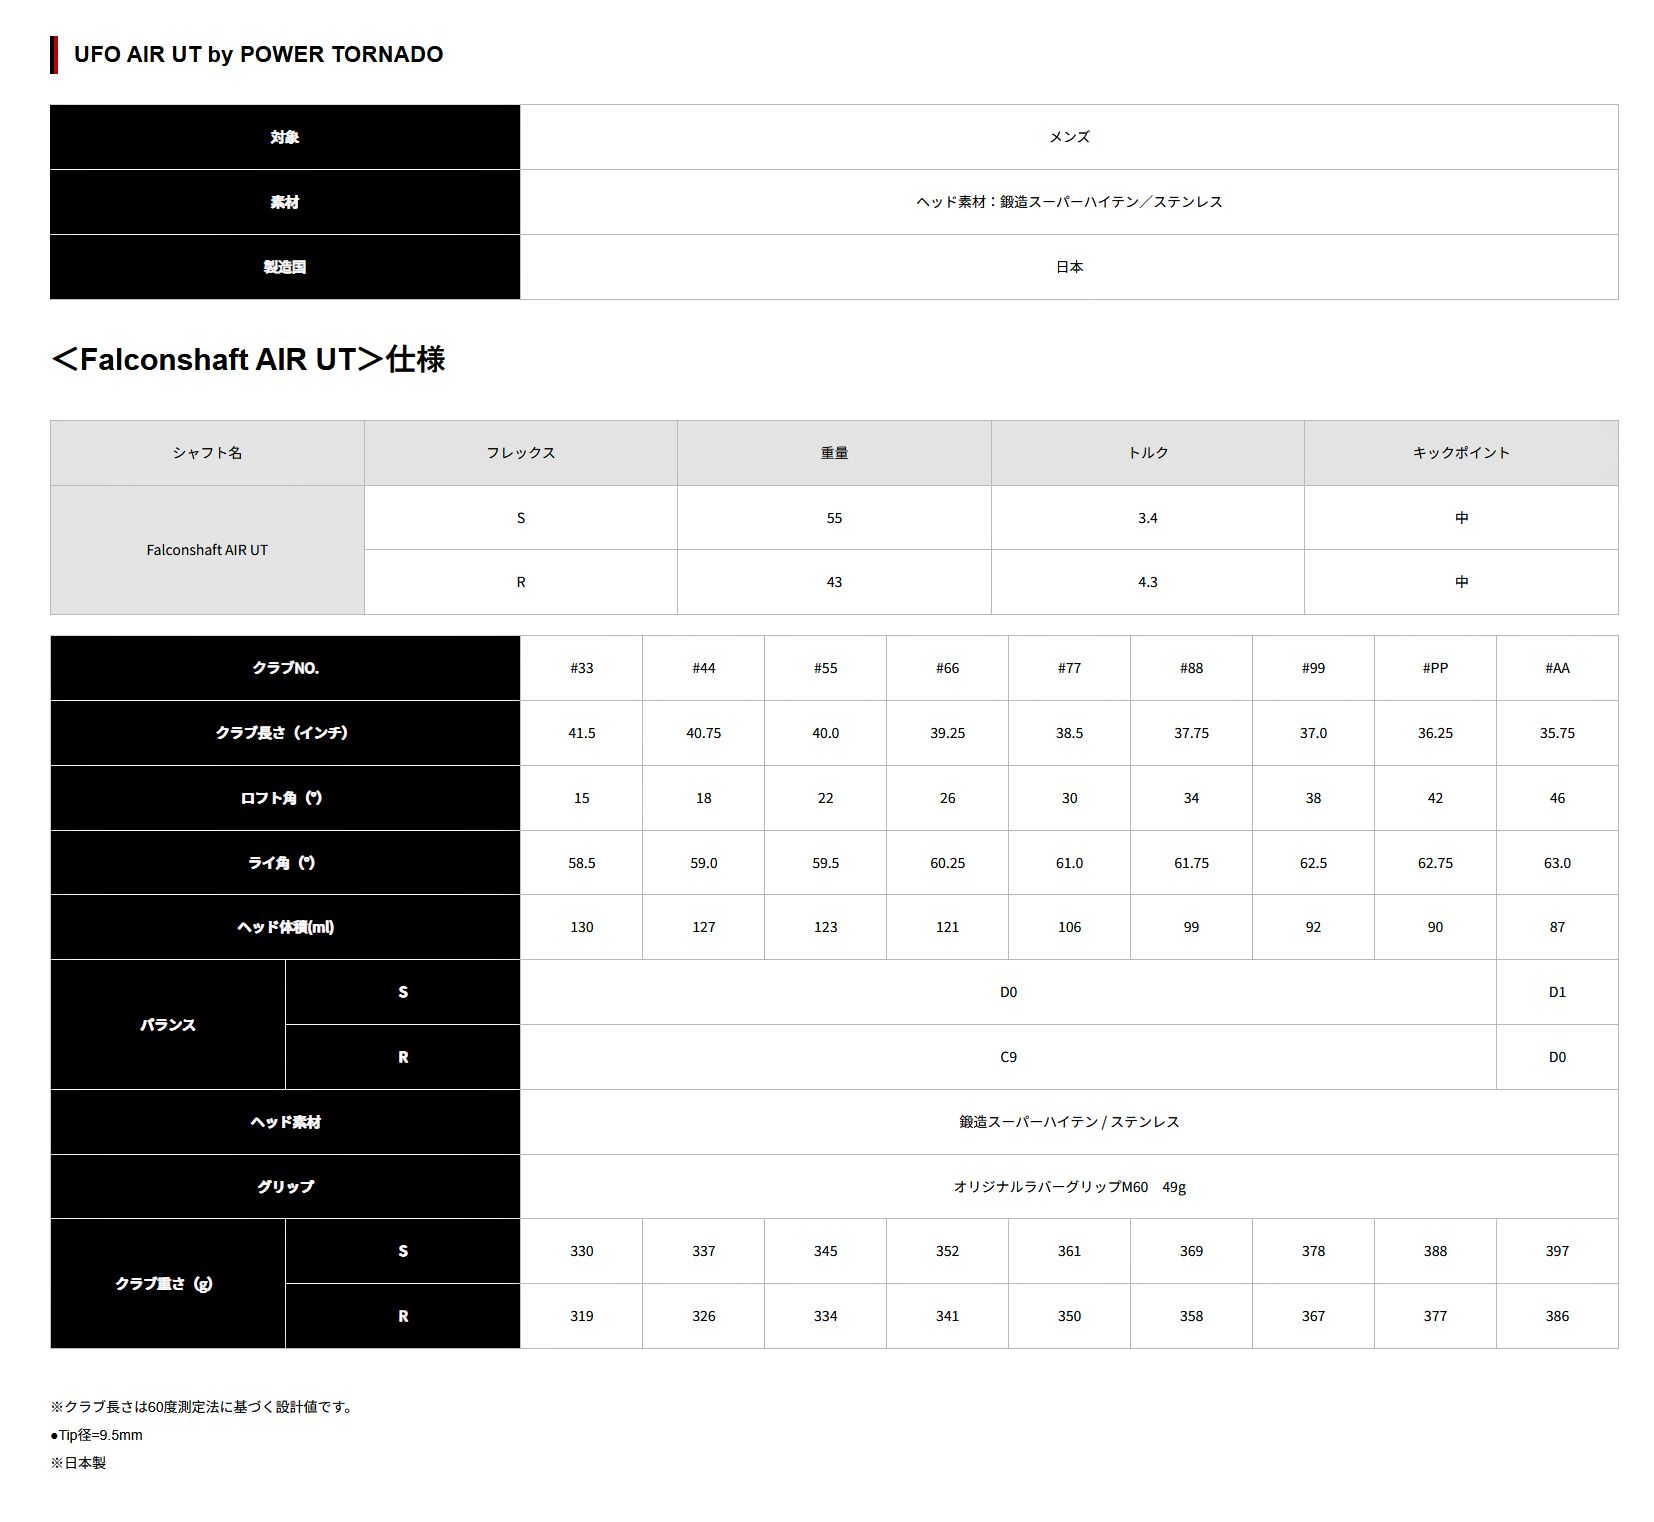The width and height of the screenshot is (1654, 1522).
Task: Click the "Falconshaft AIR UT" shaft name cell
Action: coord(207,550)
